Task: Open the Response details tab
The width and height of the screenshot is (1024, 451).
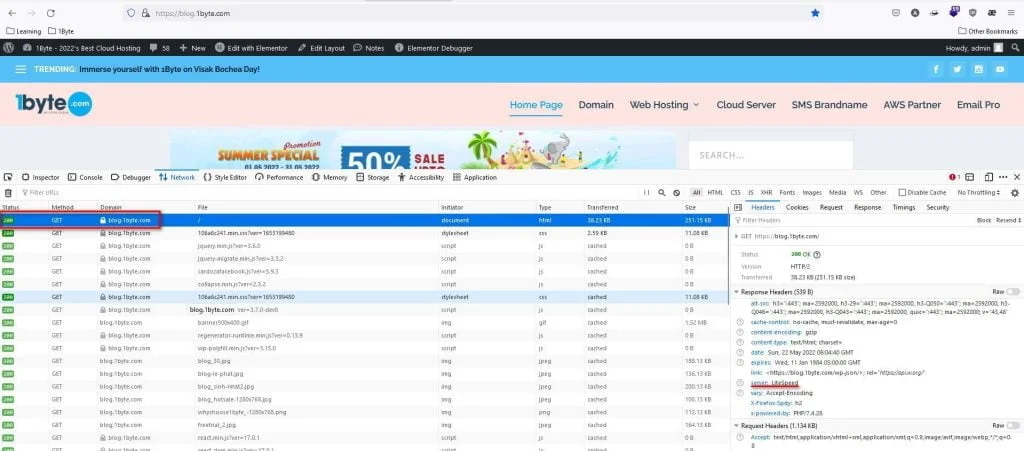Action: click(x=867, y=208)
